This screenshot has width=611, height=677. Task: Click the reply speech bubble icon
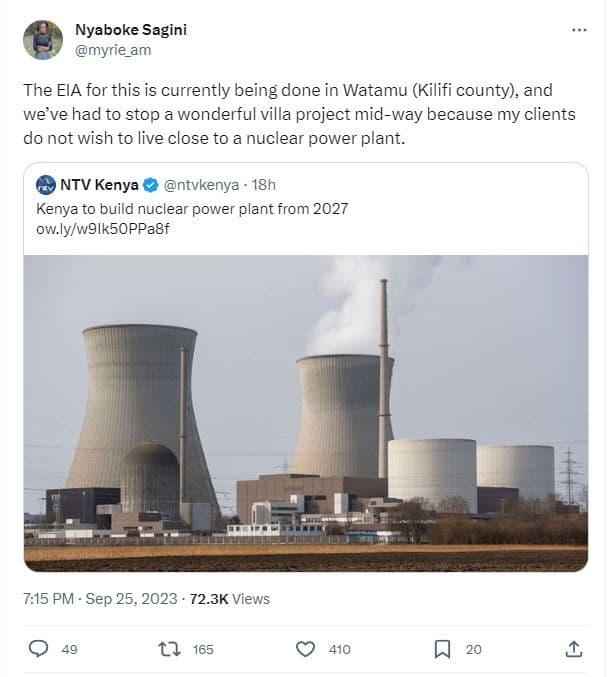click(39, 649)
